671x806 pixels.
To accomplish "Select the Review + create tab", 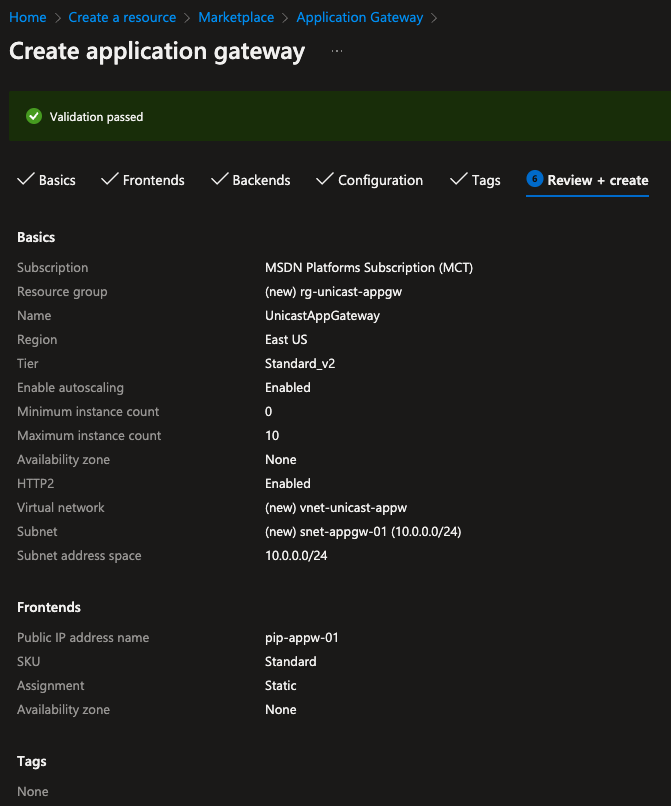I will [598, 181].
